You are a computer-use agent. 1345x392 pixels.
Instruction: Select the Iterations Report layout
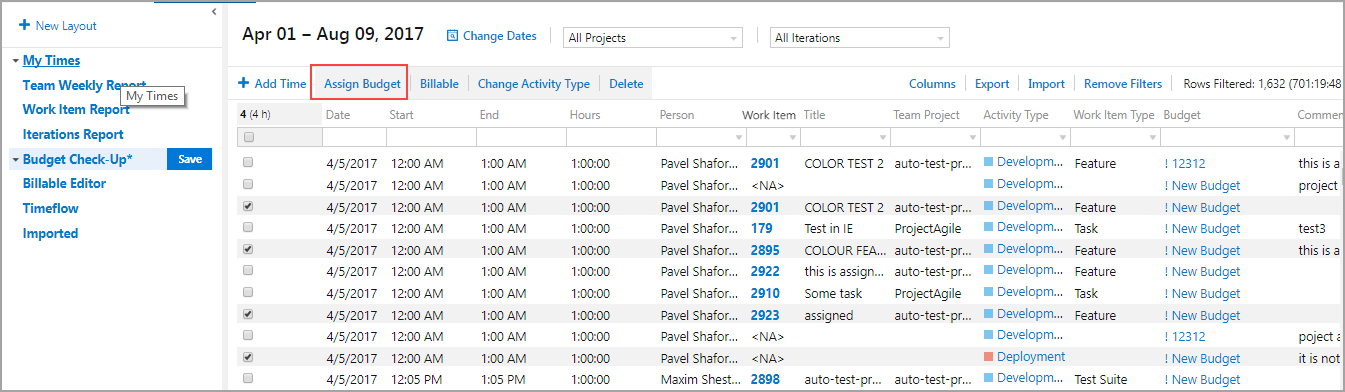[x=73, y=134]
